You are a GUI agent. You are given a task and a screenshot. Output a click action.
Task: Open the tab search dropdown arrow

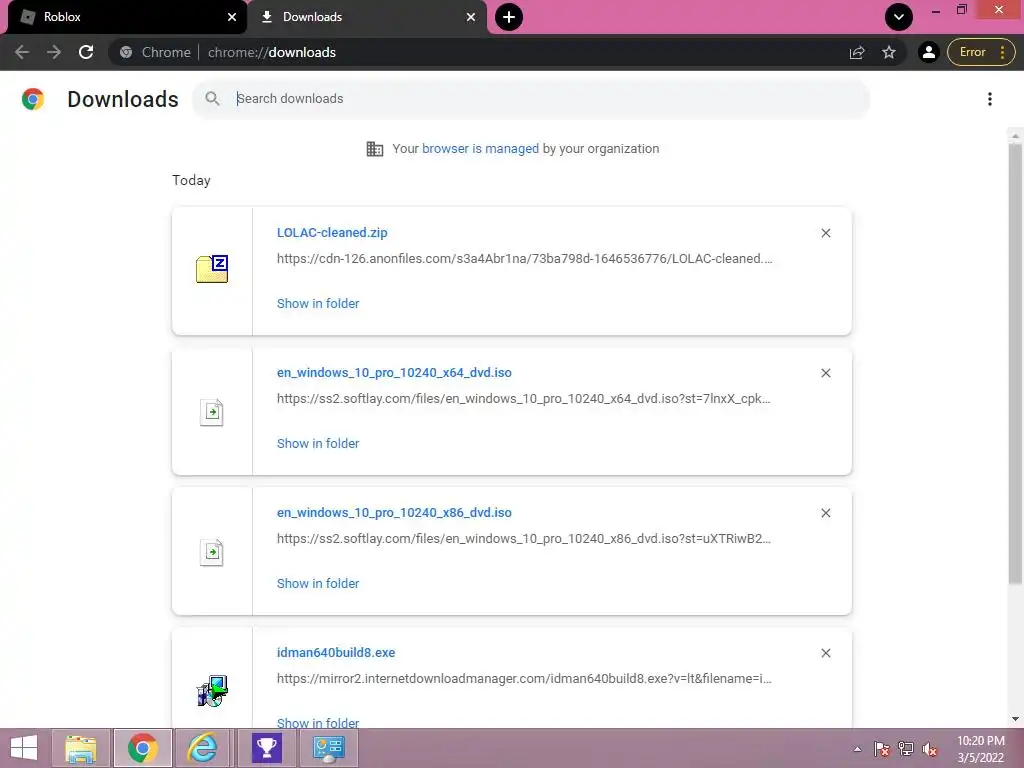[x=899, y=17]
